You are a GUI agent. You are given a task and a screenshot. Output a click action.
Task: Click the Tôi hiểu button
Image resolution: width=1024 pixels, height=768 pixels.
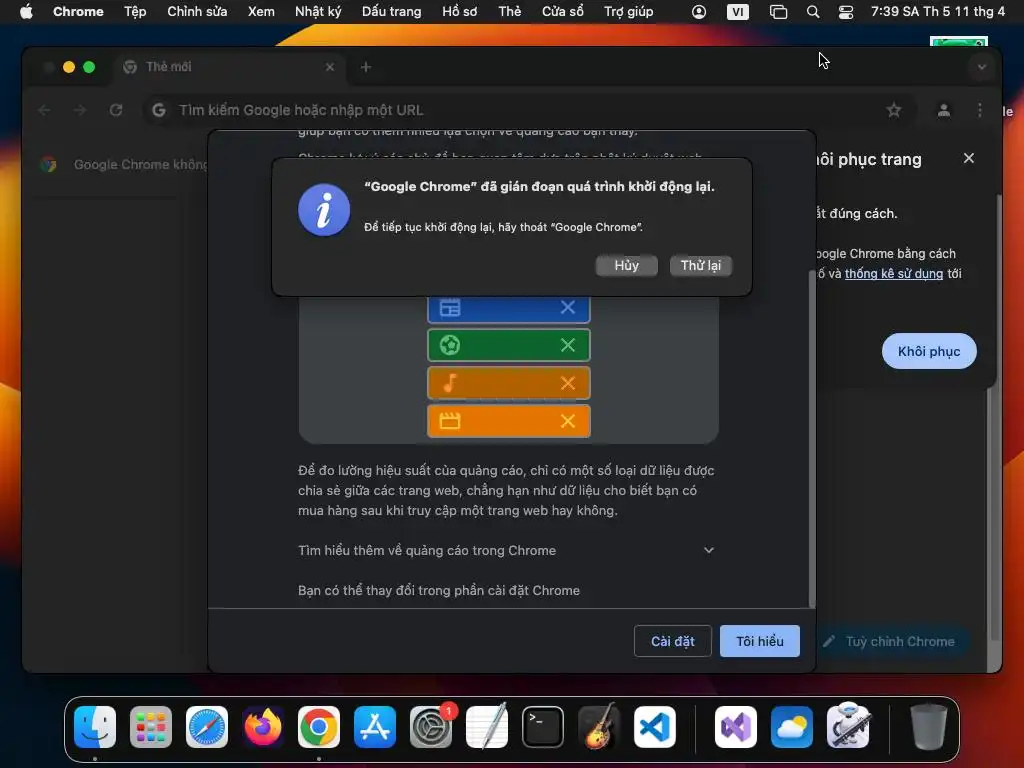pos(760,641)
